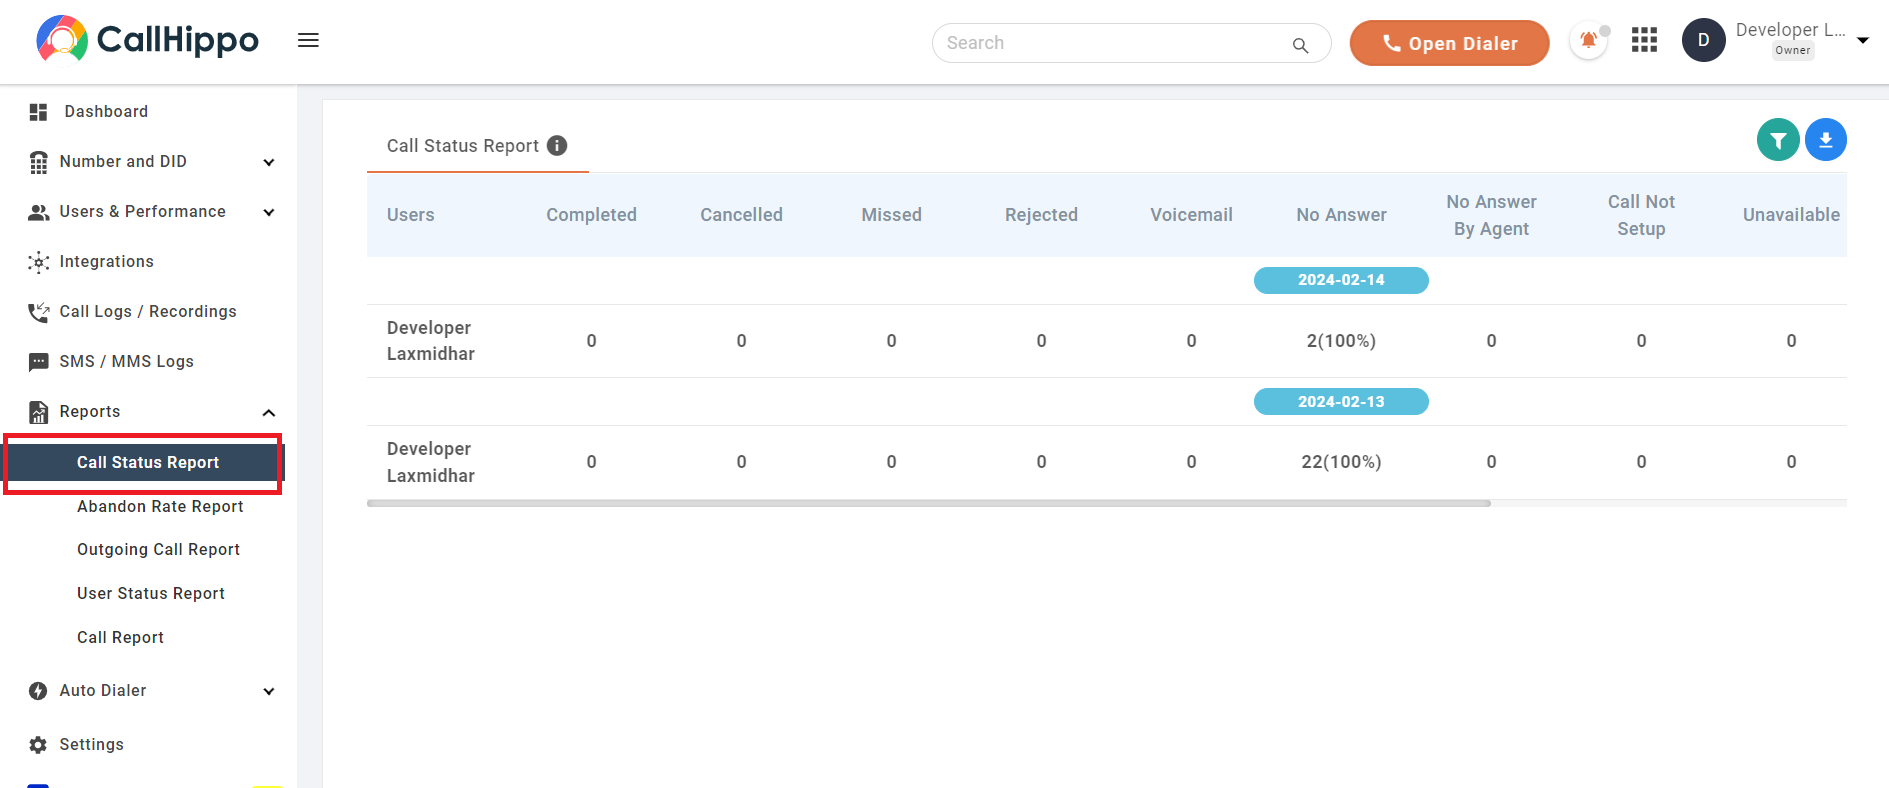Click the Call Logs phone icon
The height and width of the screenshot is (788, 1889).
click(38, 312)
